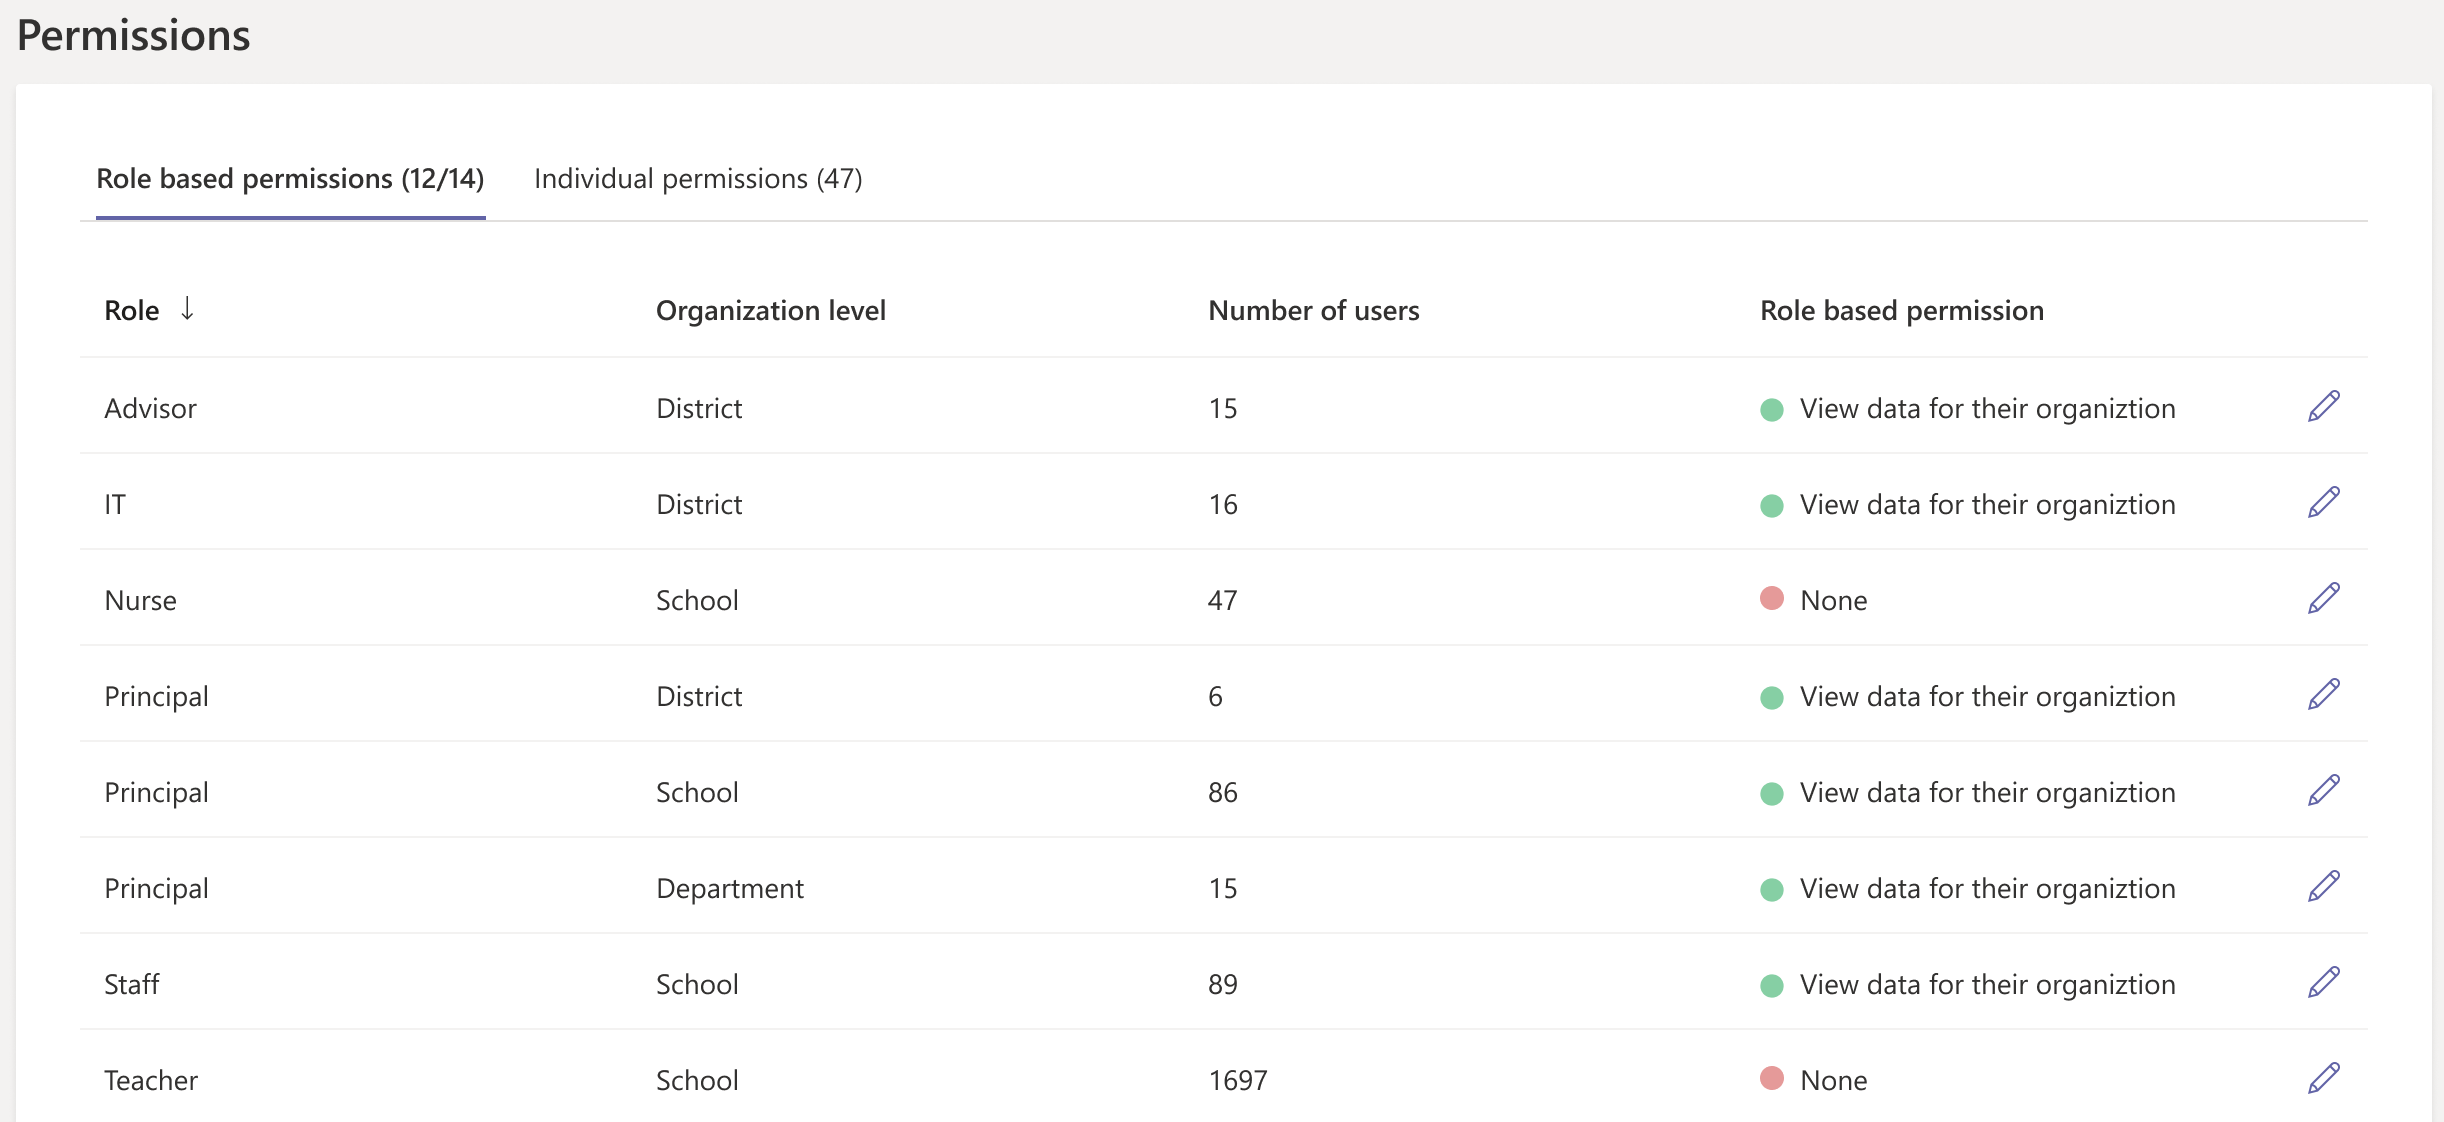
Task: Click the user count 1697
Action: coord(1238,1081)
